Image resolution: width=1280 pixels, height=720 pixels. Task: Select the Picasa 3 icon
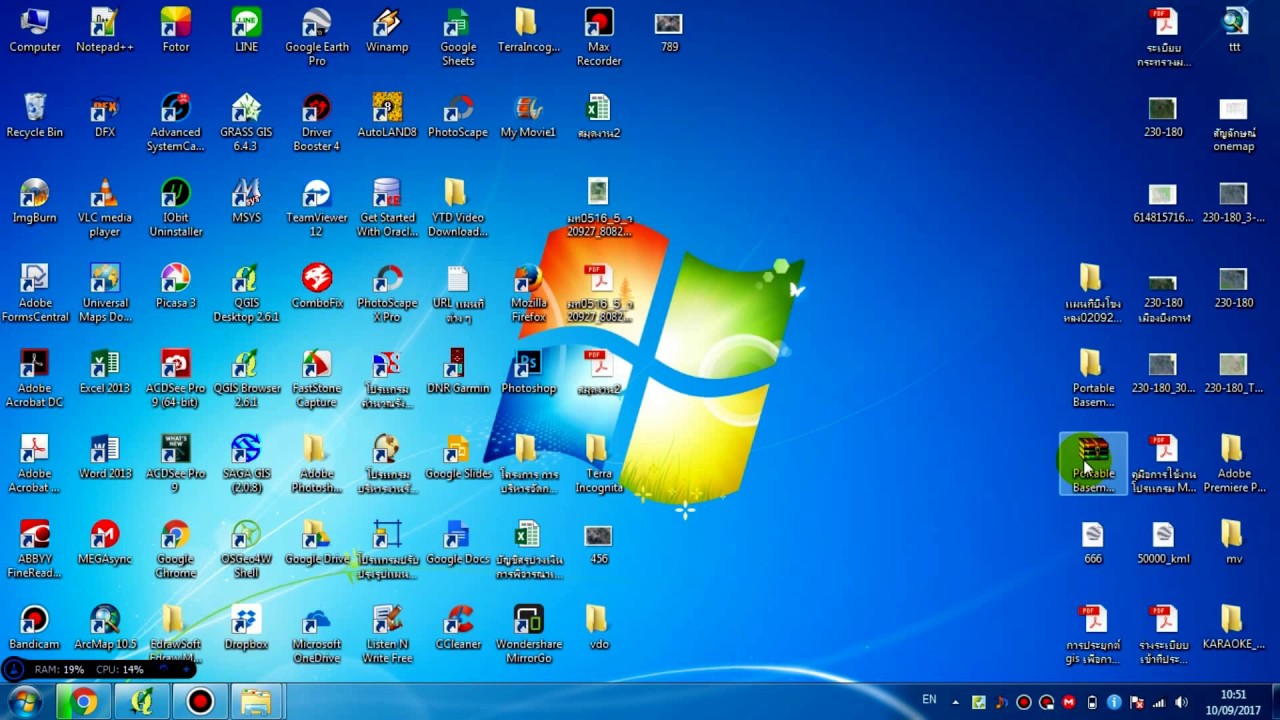click(176, 286)
